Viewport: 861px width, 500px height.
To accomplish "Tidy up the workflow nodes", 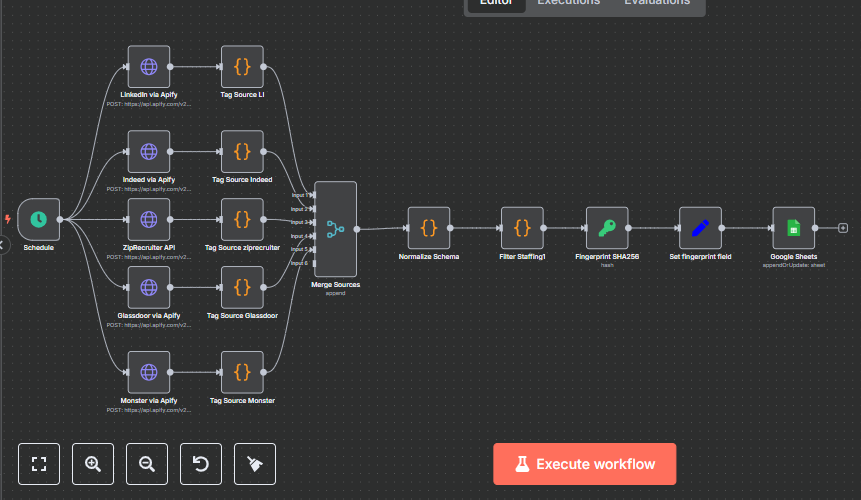I will 255,464.
